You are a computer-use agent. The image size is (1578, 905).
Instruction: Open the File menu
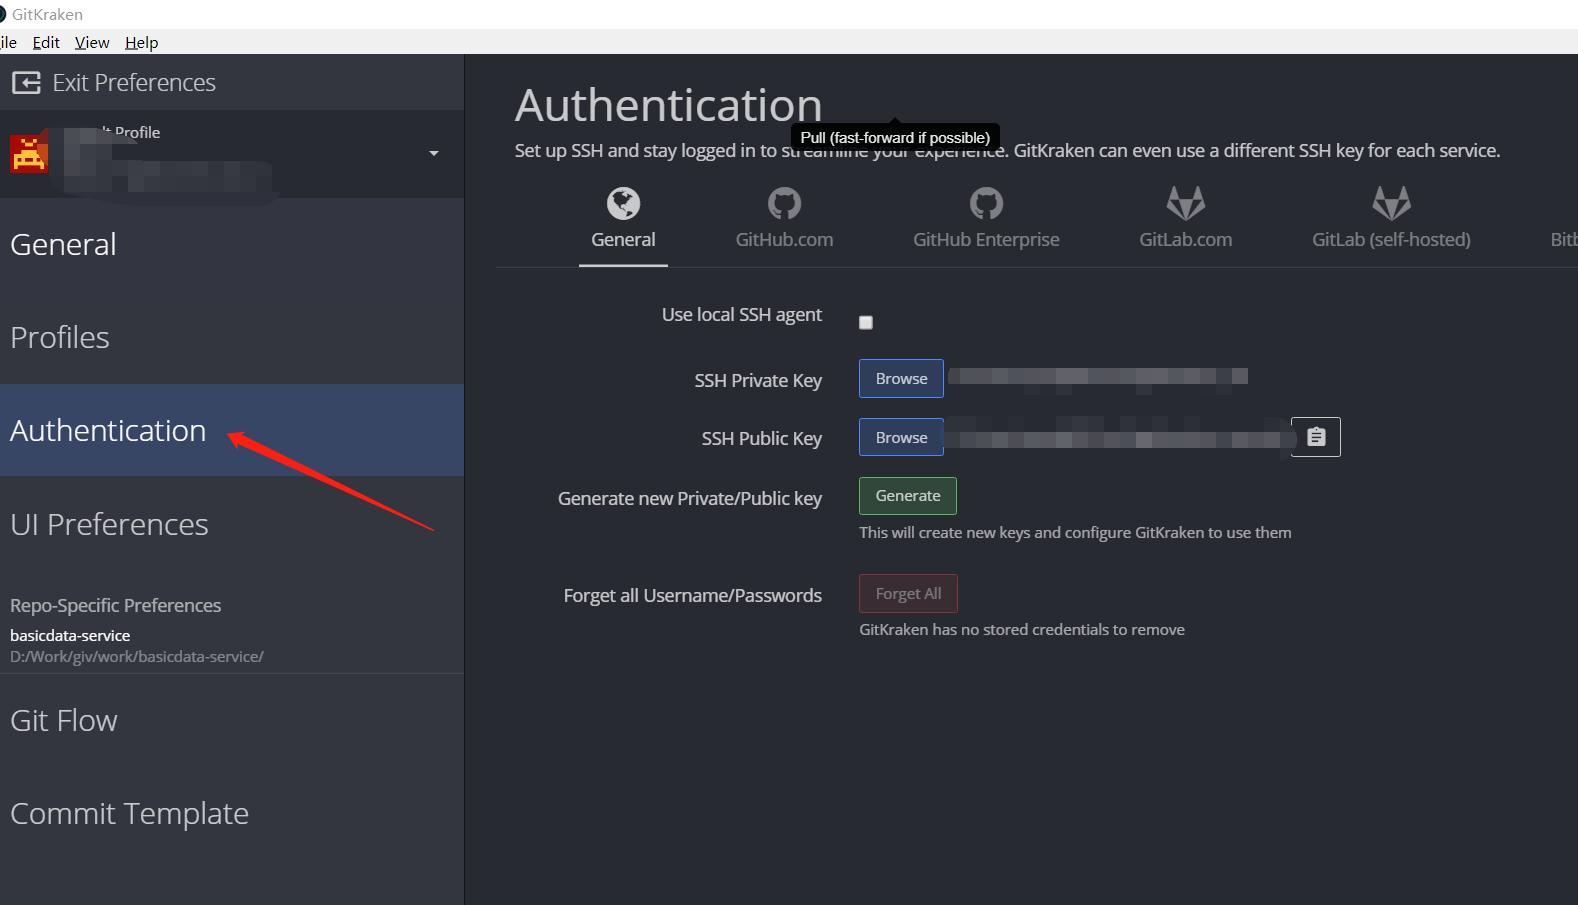9,42
